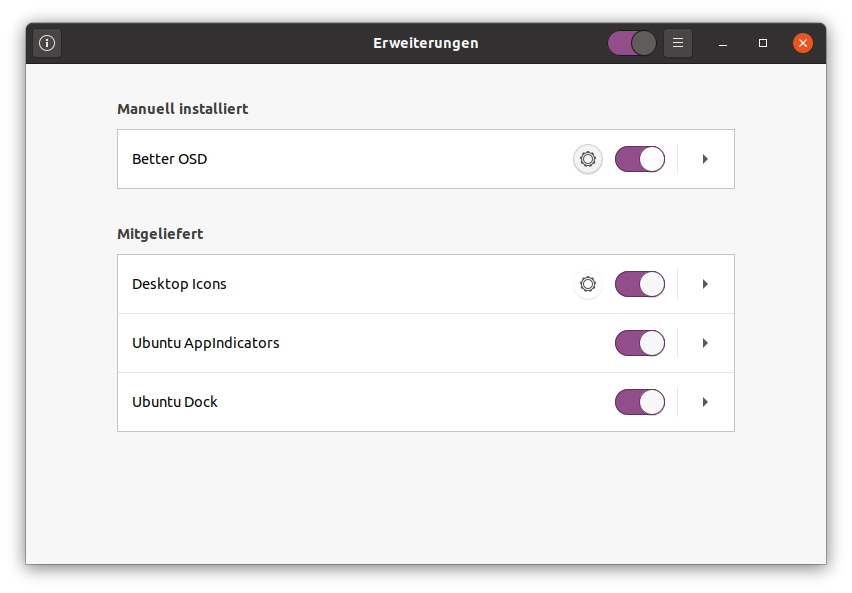This screenshot has height=593, width=852.
Task: Minimize the Erweiterungen window
Action: coord(723,43)
